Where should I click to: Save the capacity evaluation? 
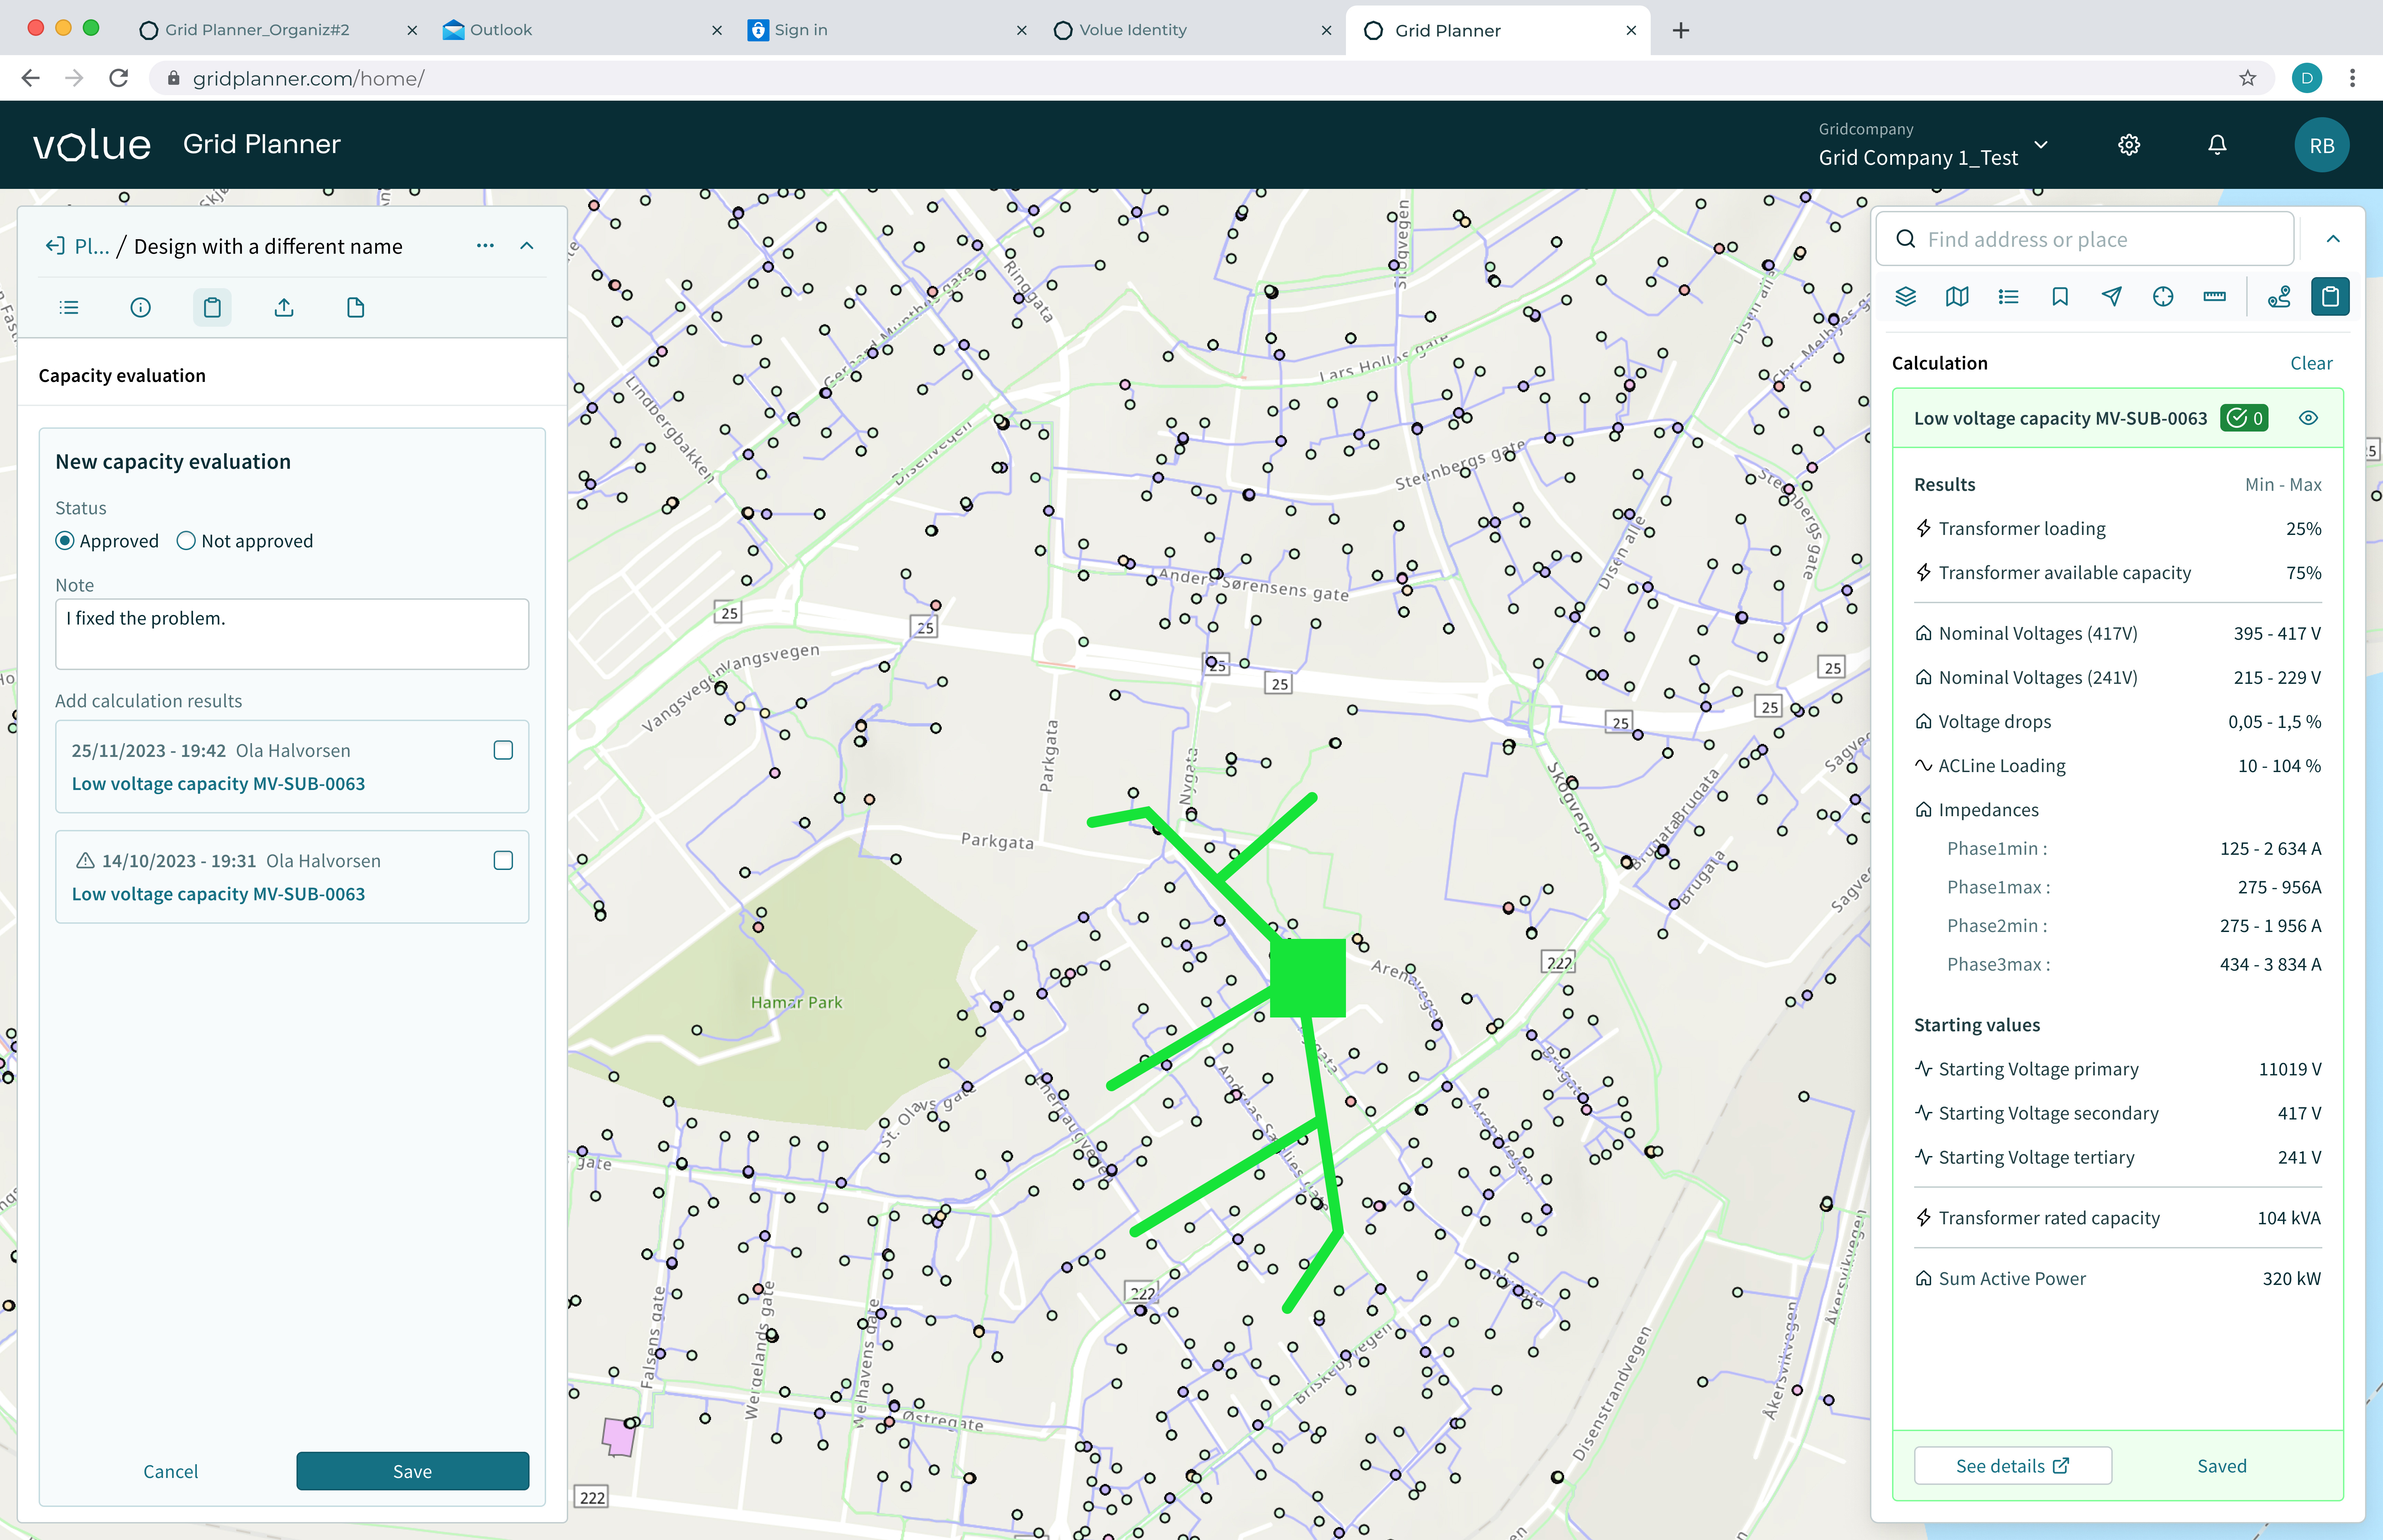[x=412, y=1471]
